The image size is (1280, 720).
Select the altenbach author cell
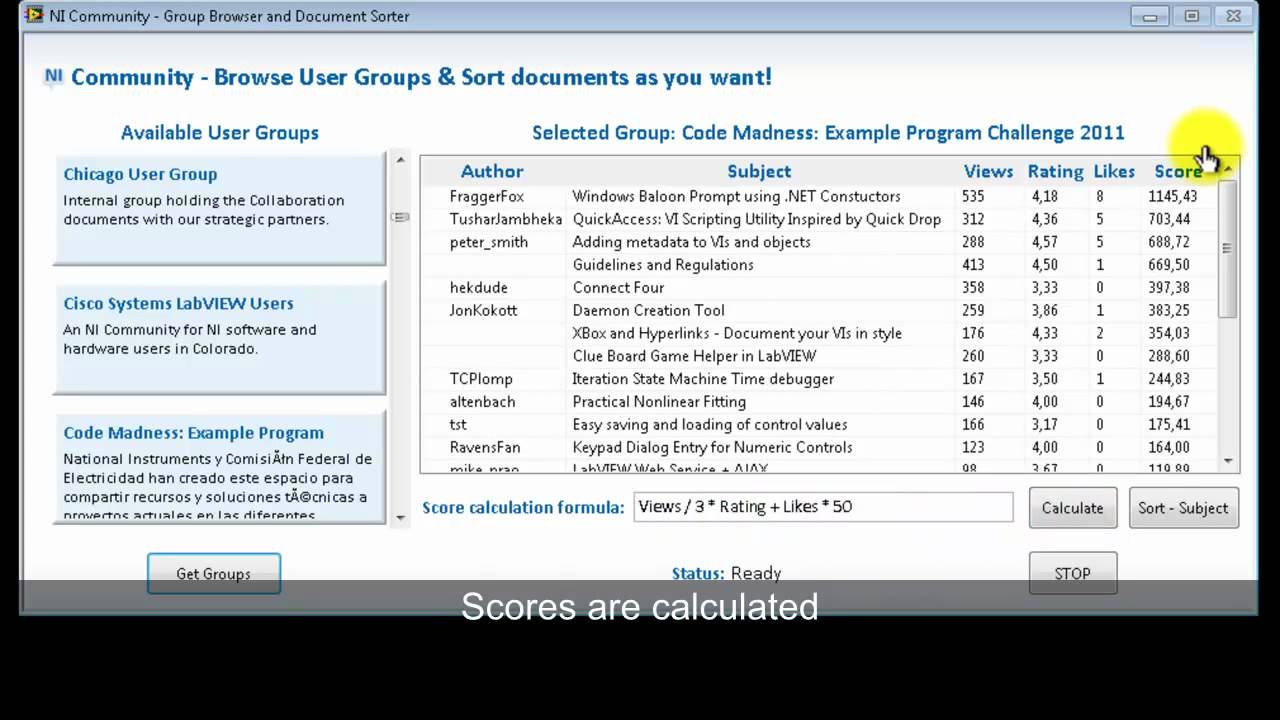(x=482, y=402)
